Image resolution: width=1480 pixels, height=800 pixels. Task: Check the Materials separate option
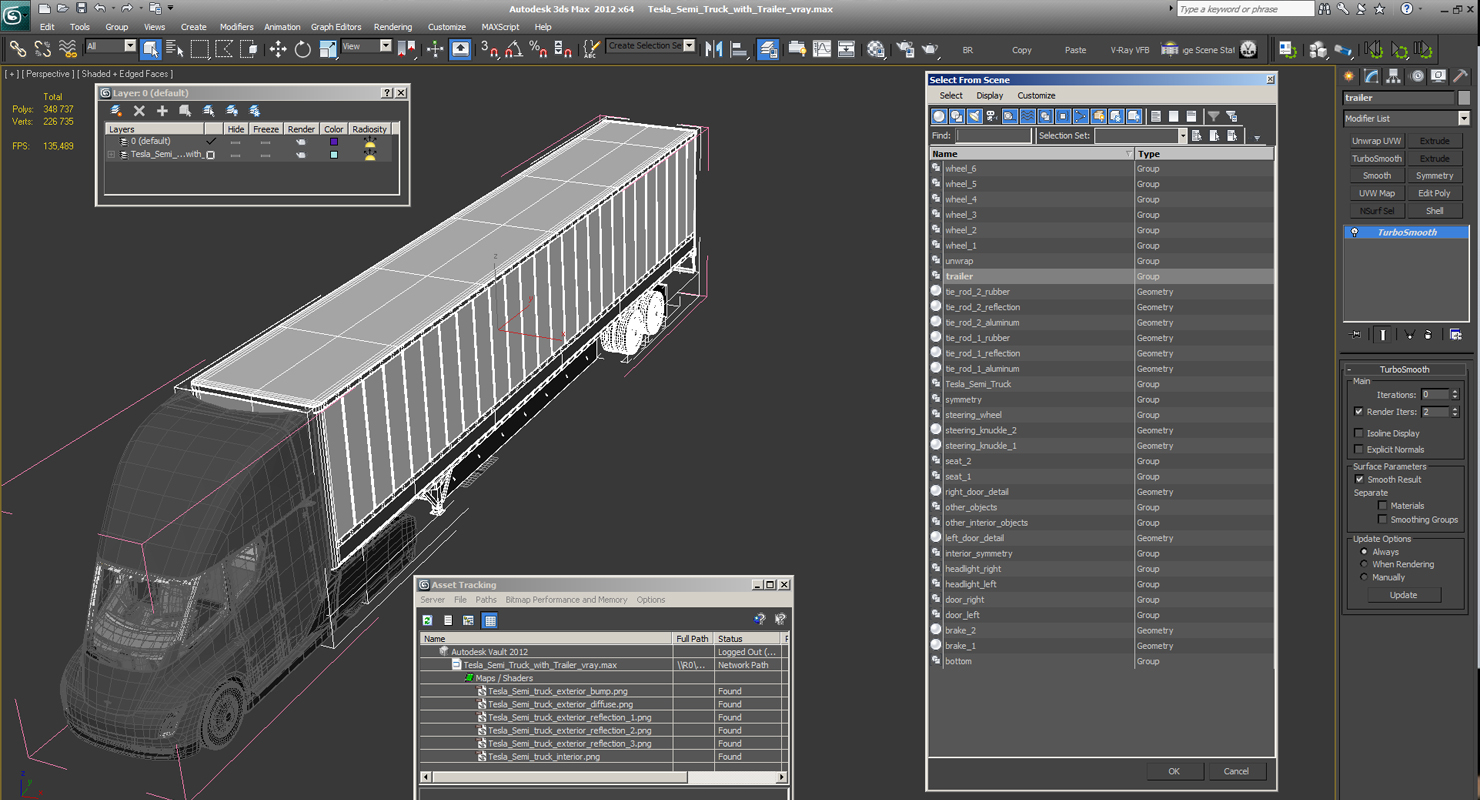click(1383, 506)
